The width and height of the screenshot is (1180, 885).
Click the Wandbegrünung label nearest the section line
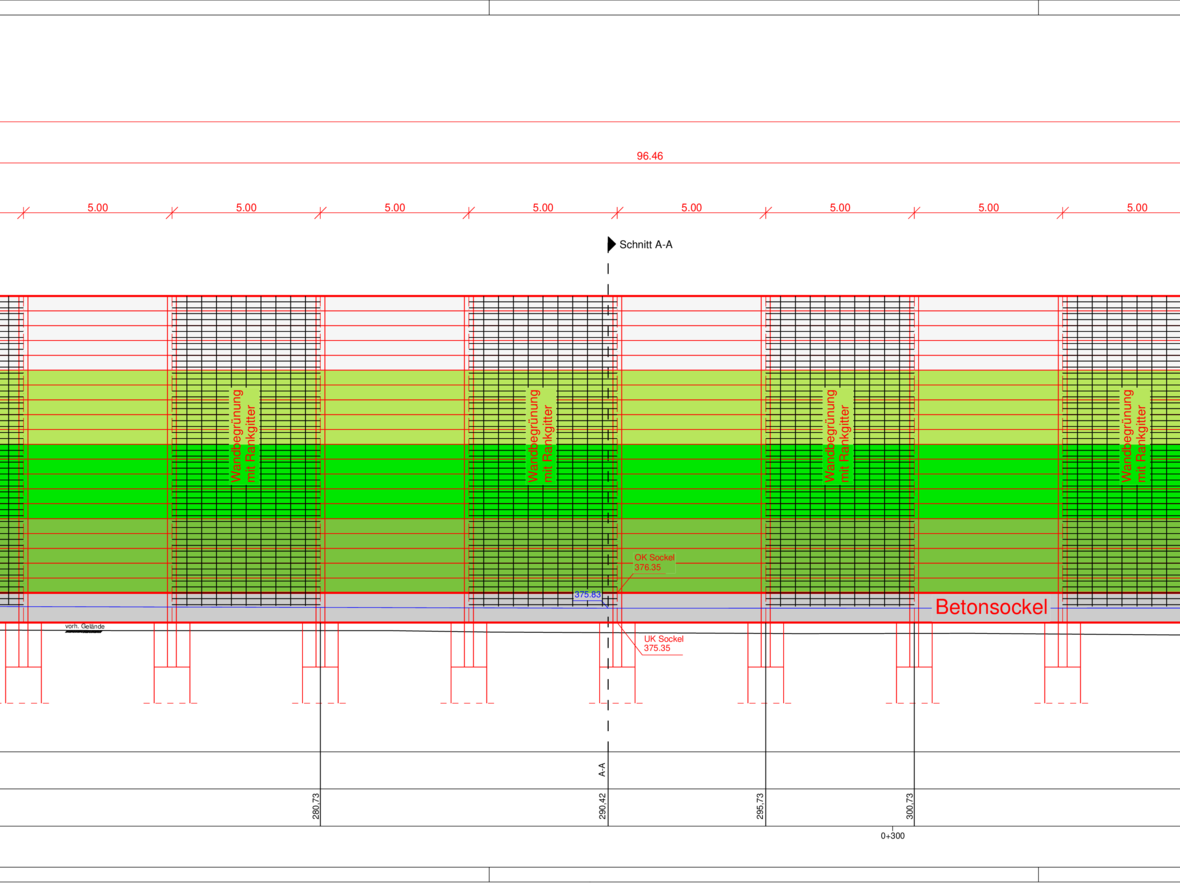click(541, 436)
